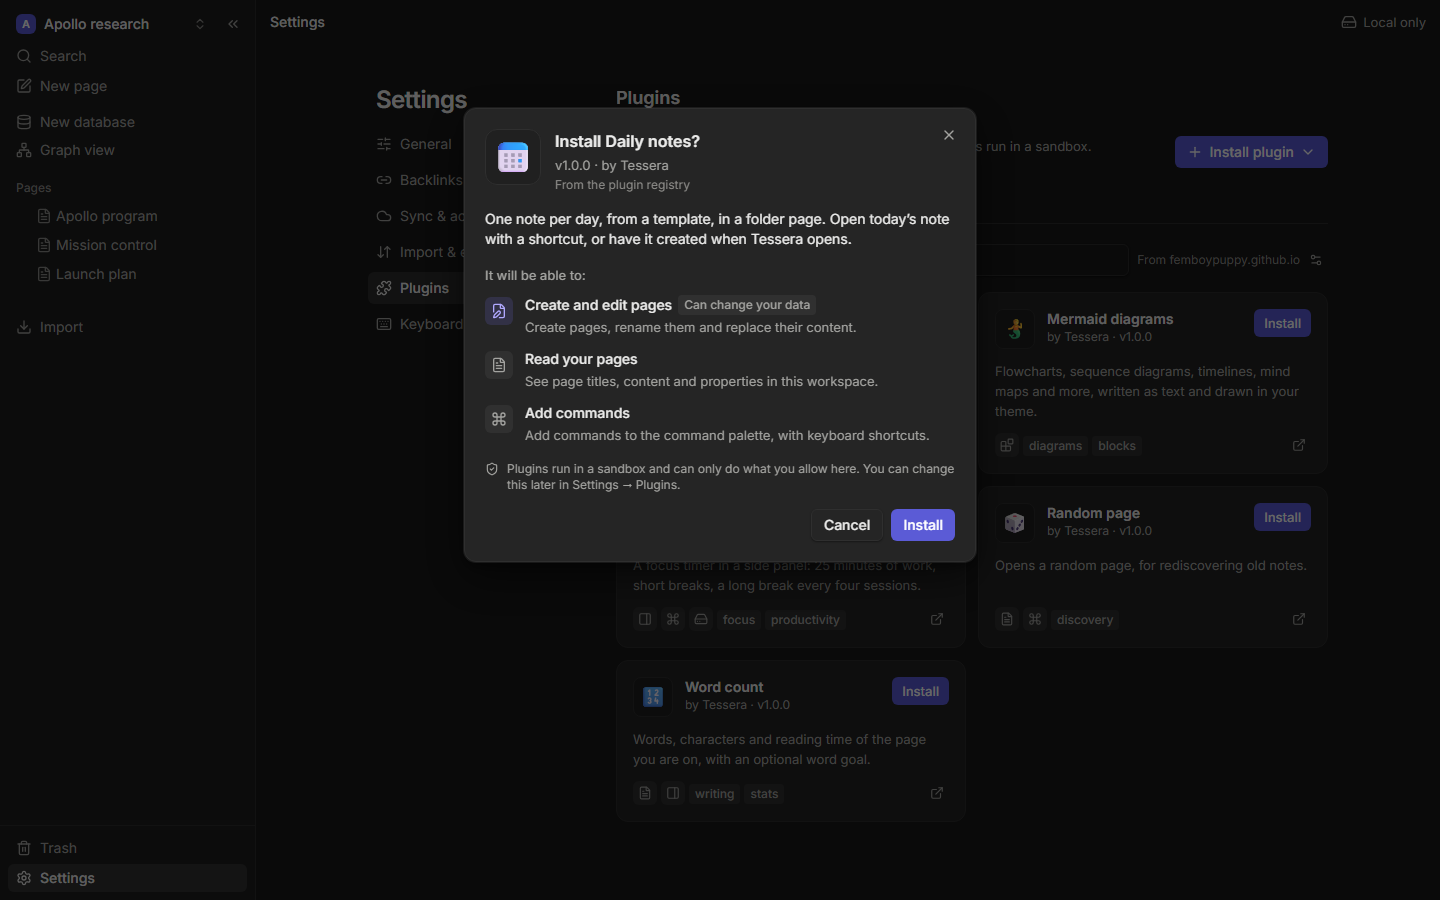Click the productivity tag

[805, 620]
